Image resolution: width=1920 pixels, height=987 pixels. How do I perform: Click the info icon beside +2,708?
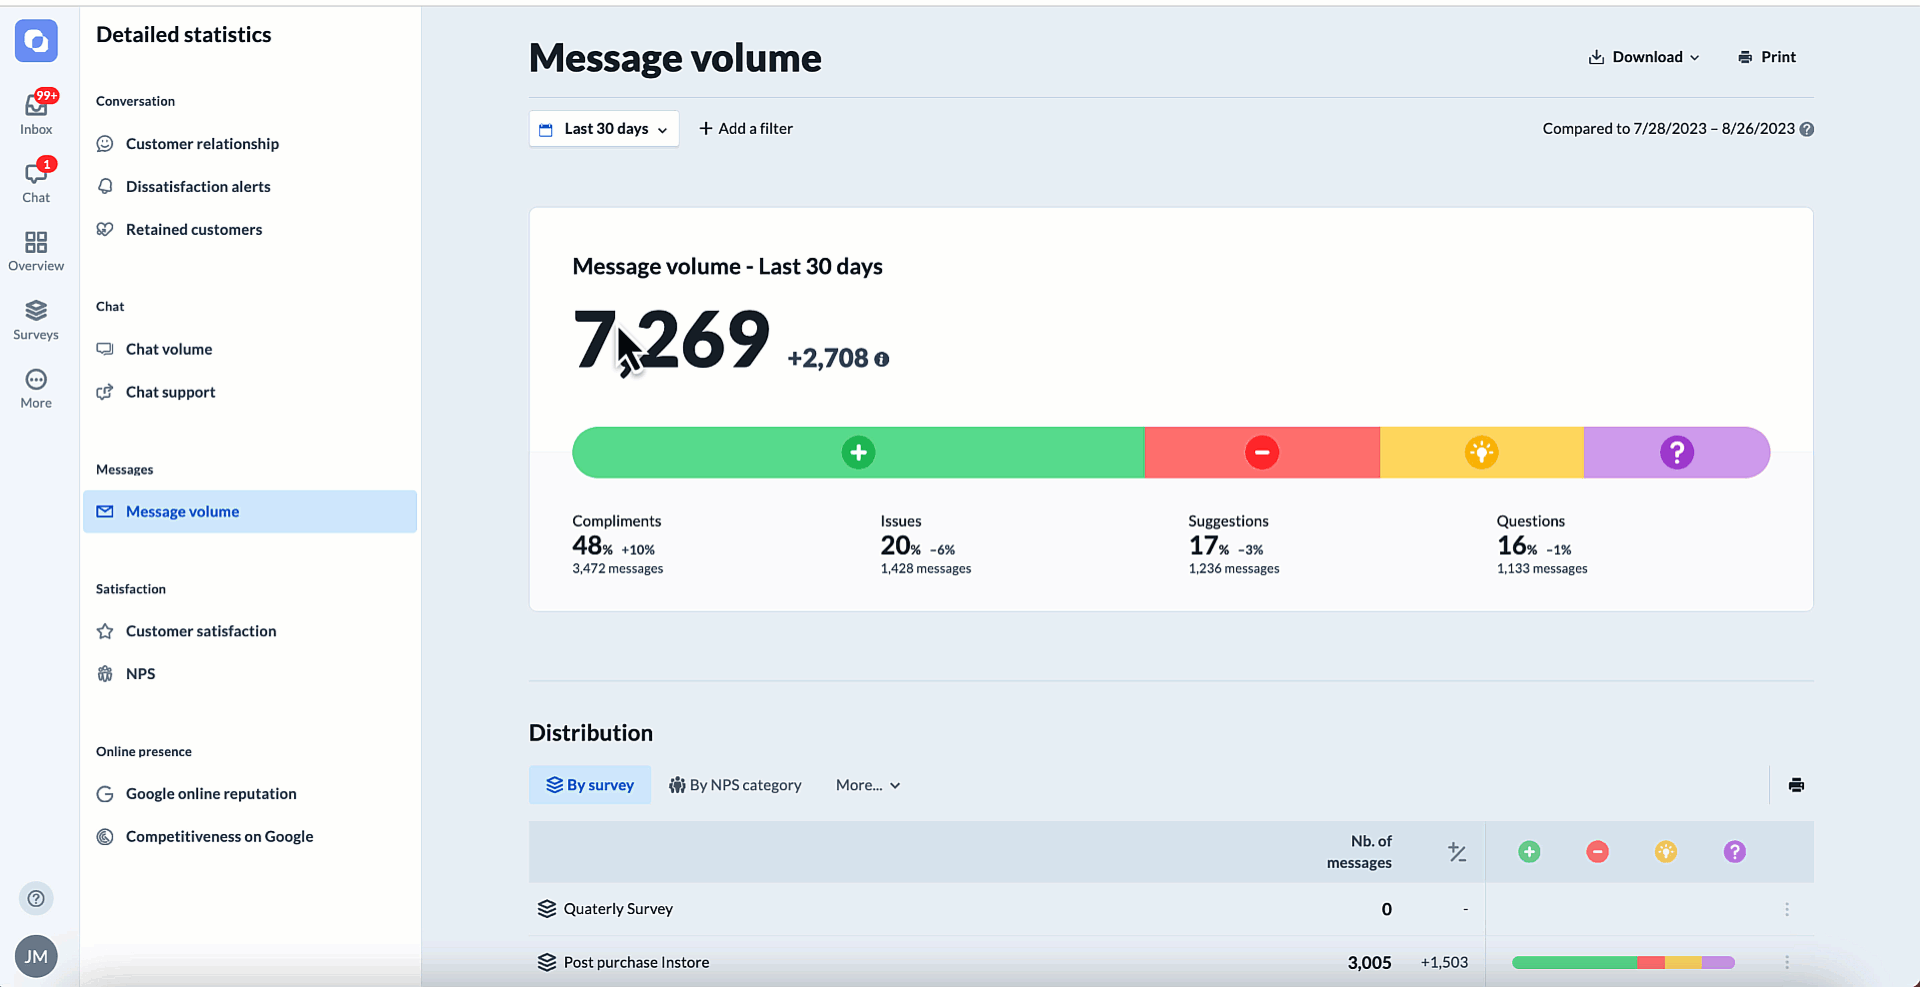coord(881,359)
